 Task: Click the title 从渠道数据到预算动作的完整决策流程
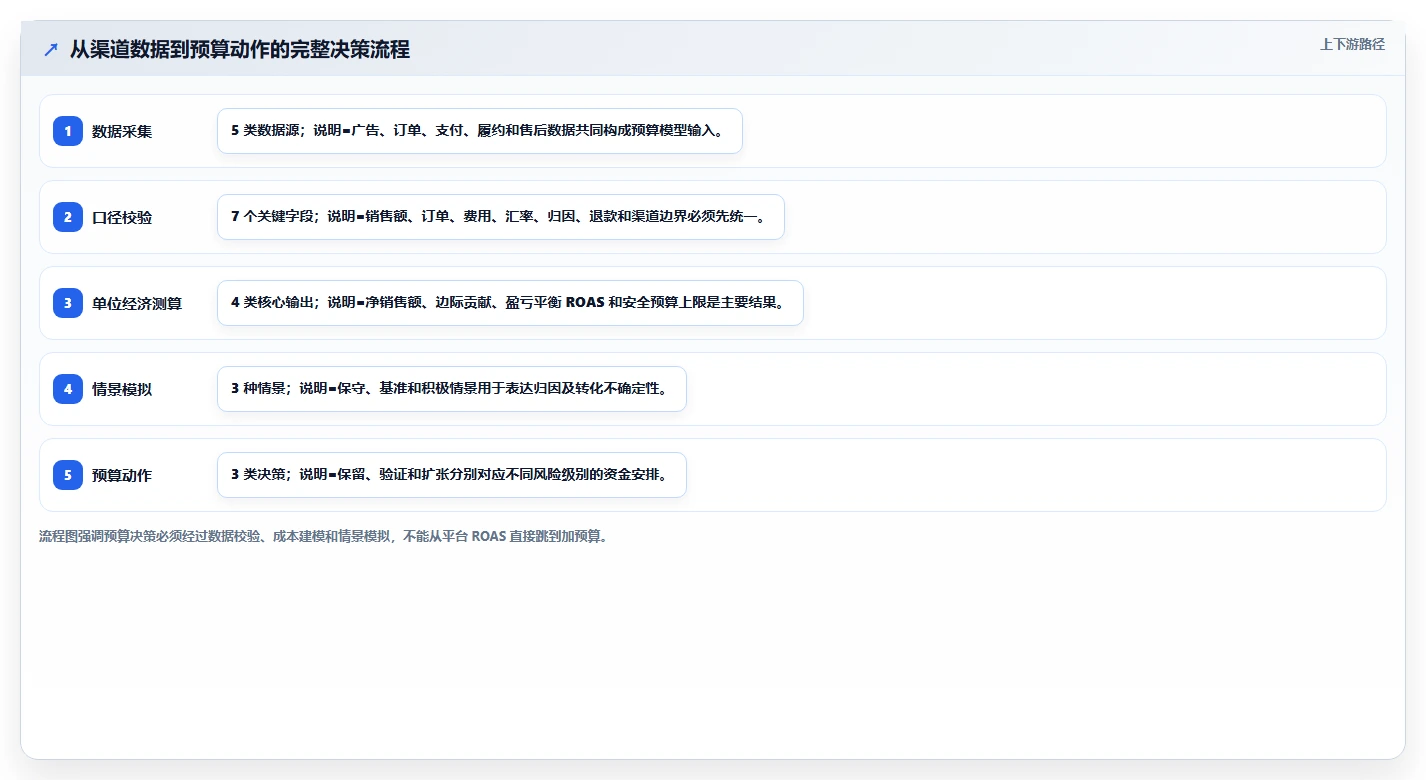point(240,49)
